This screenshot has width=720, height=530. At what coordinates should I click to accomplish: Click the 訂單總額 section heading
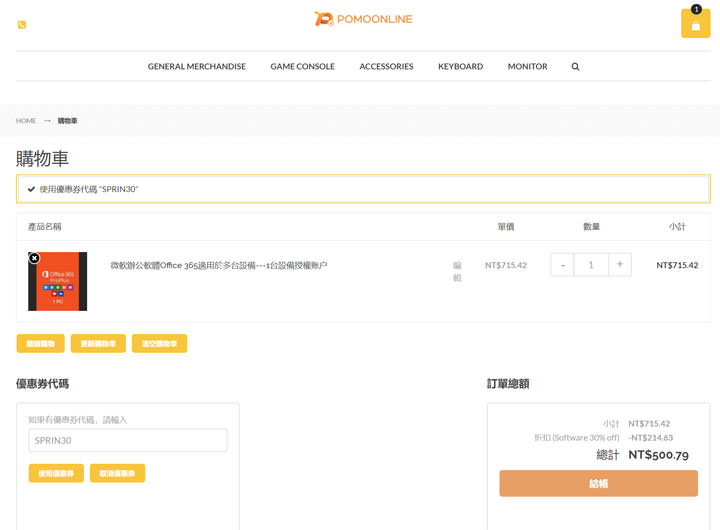click(x=508, y=384)
